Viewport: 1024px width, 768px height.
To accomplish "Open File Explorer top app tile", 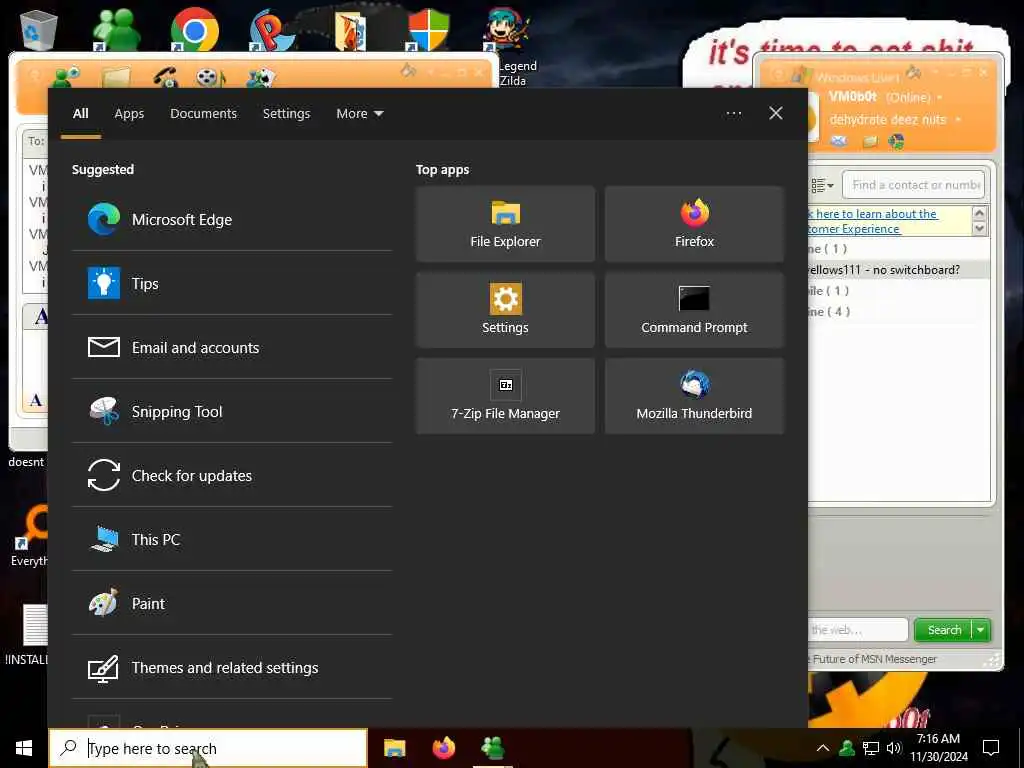I will (x=505, y=224).
